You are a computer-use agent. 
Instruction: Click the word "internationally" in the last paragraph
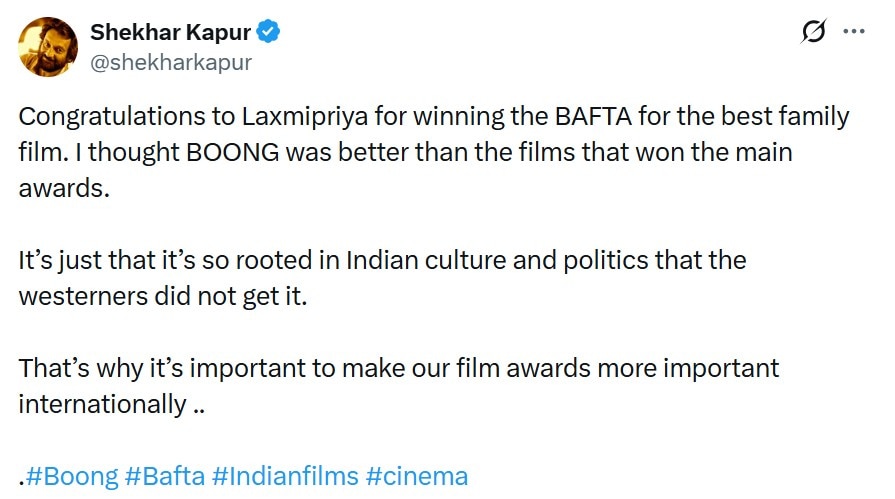[102, 404]
